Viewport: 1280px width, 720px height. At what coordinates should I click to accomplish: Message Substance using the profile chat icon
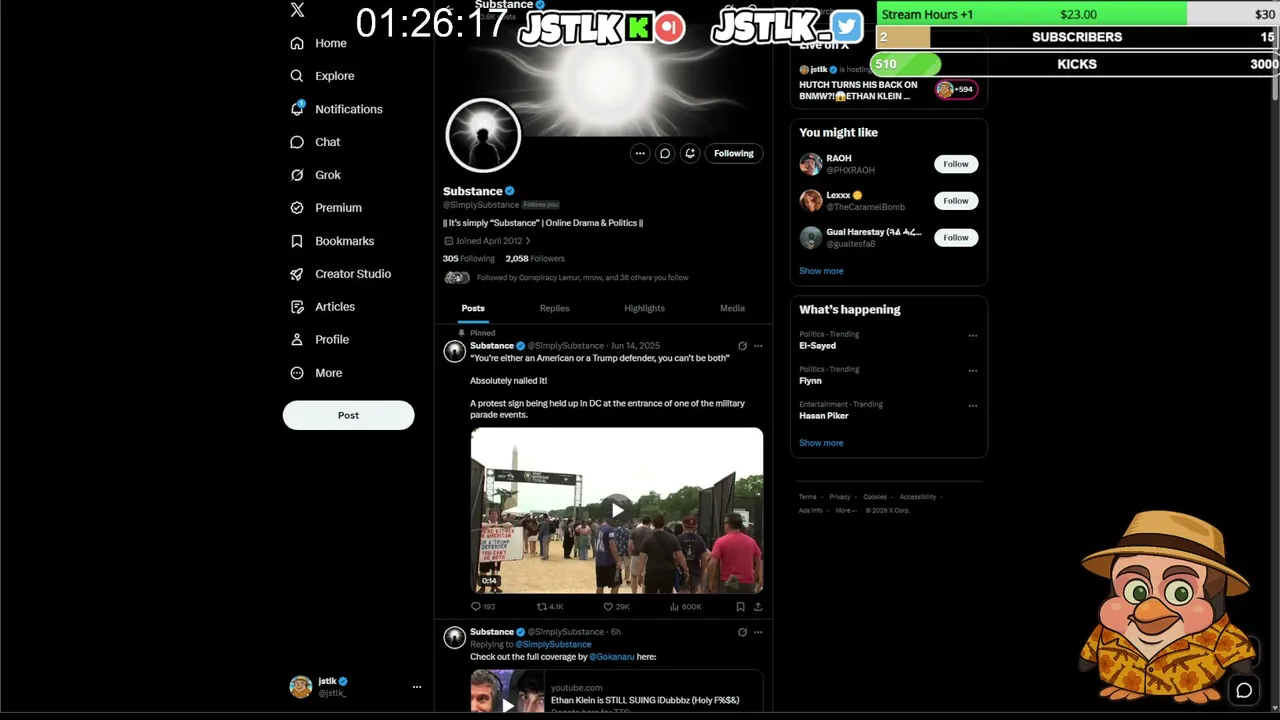[x=665, y=153]
